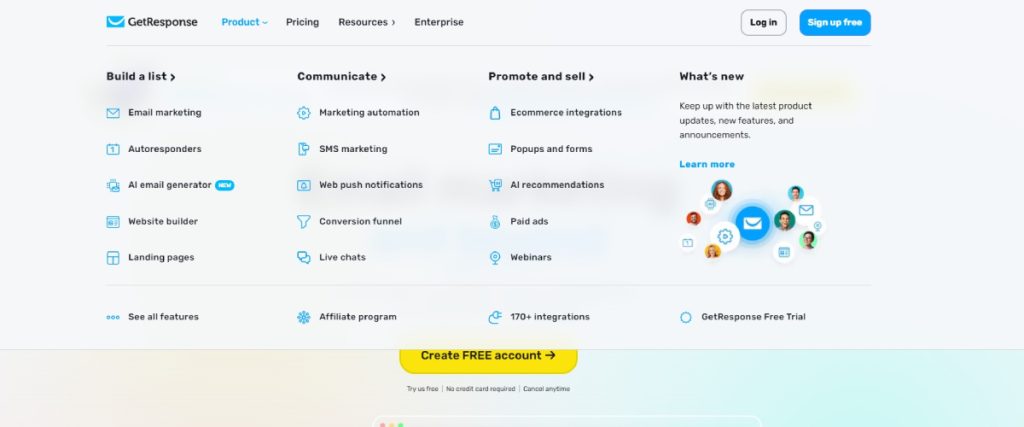1024x427 pixels.
Task: Click the Email marketing envelope icon
Action: point(113,113)
